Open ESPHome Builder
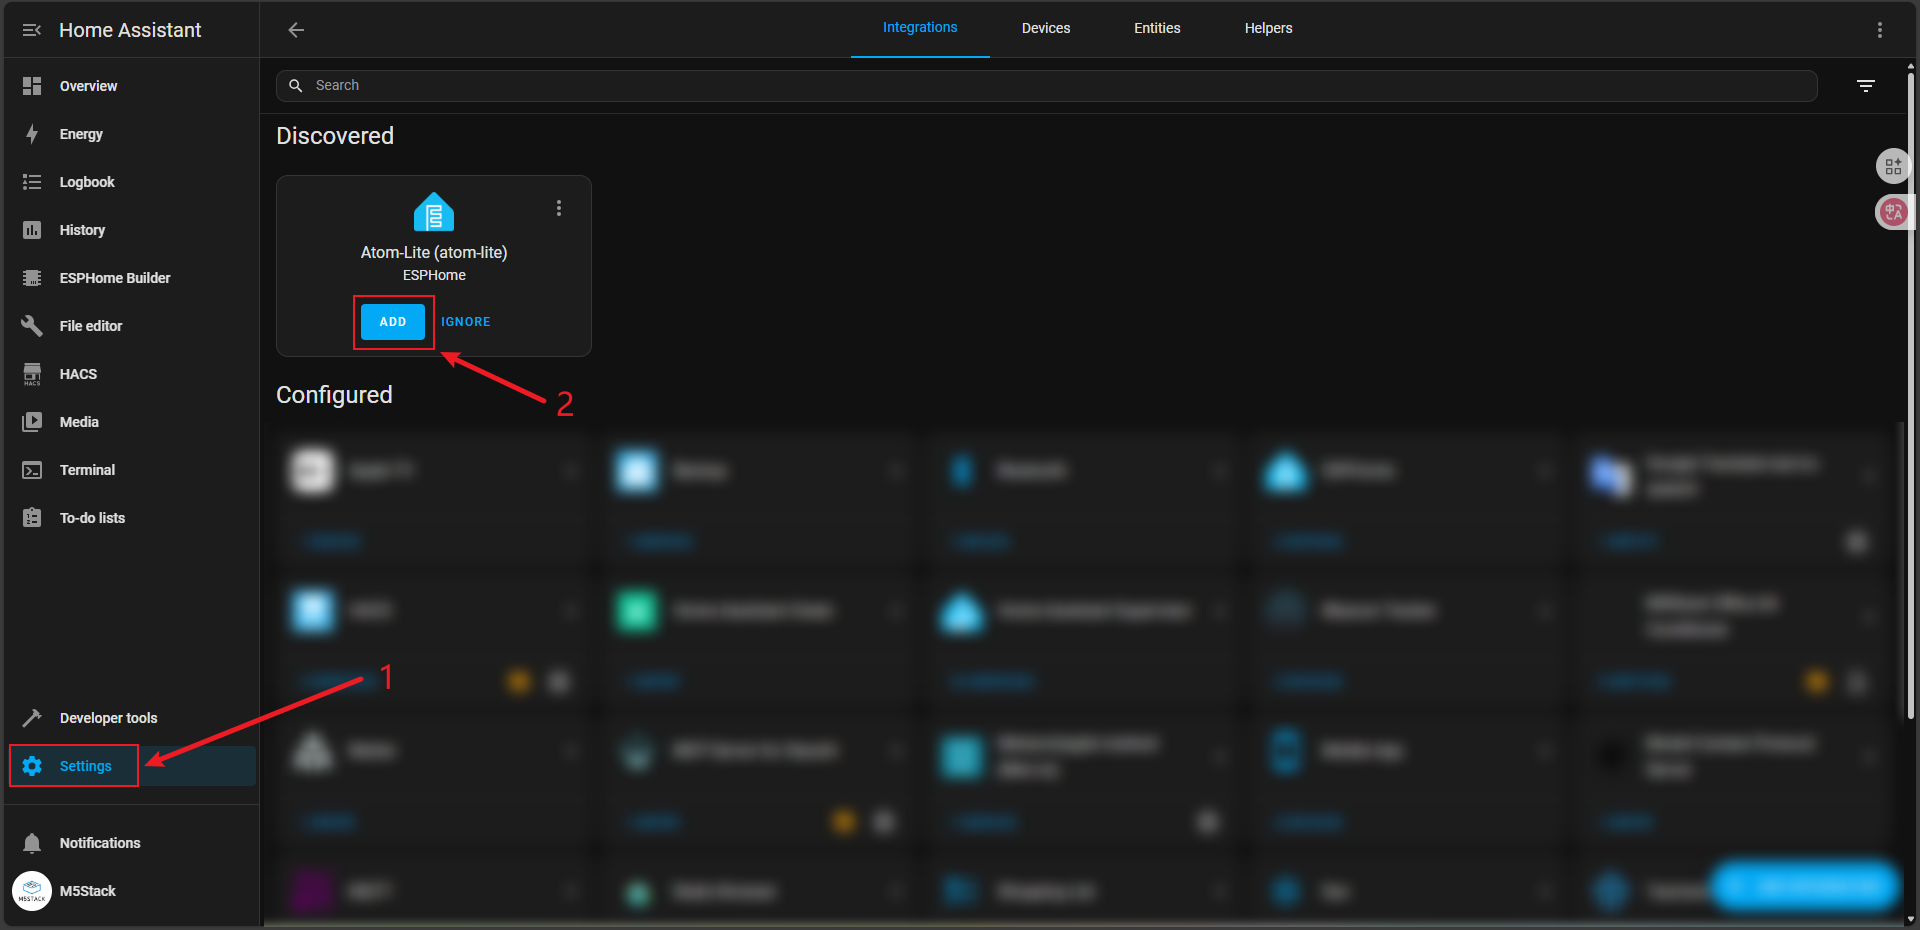This screenshot has width=1920, height=930. [x=130, y=278]
